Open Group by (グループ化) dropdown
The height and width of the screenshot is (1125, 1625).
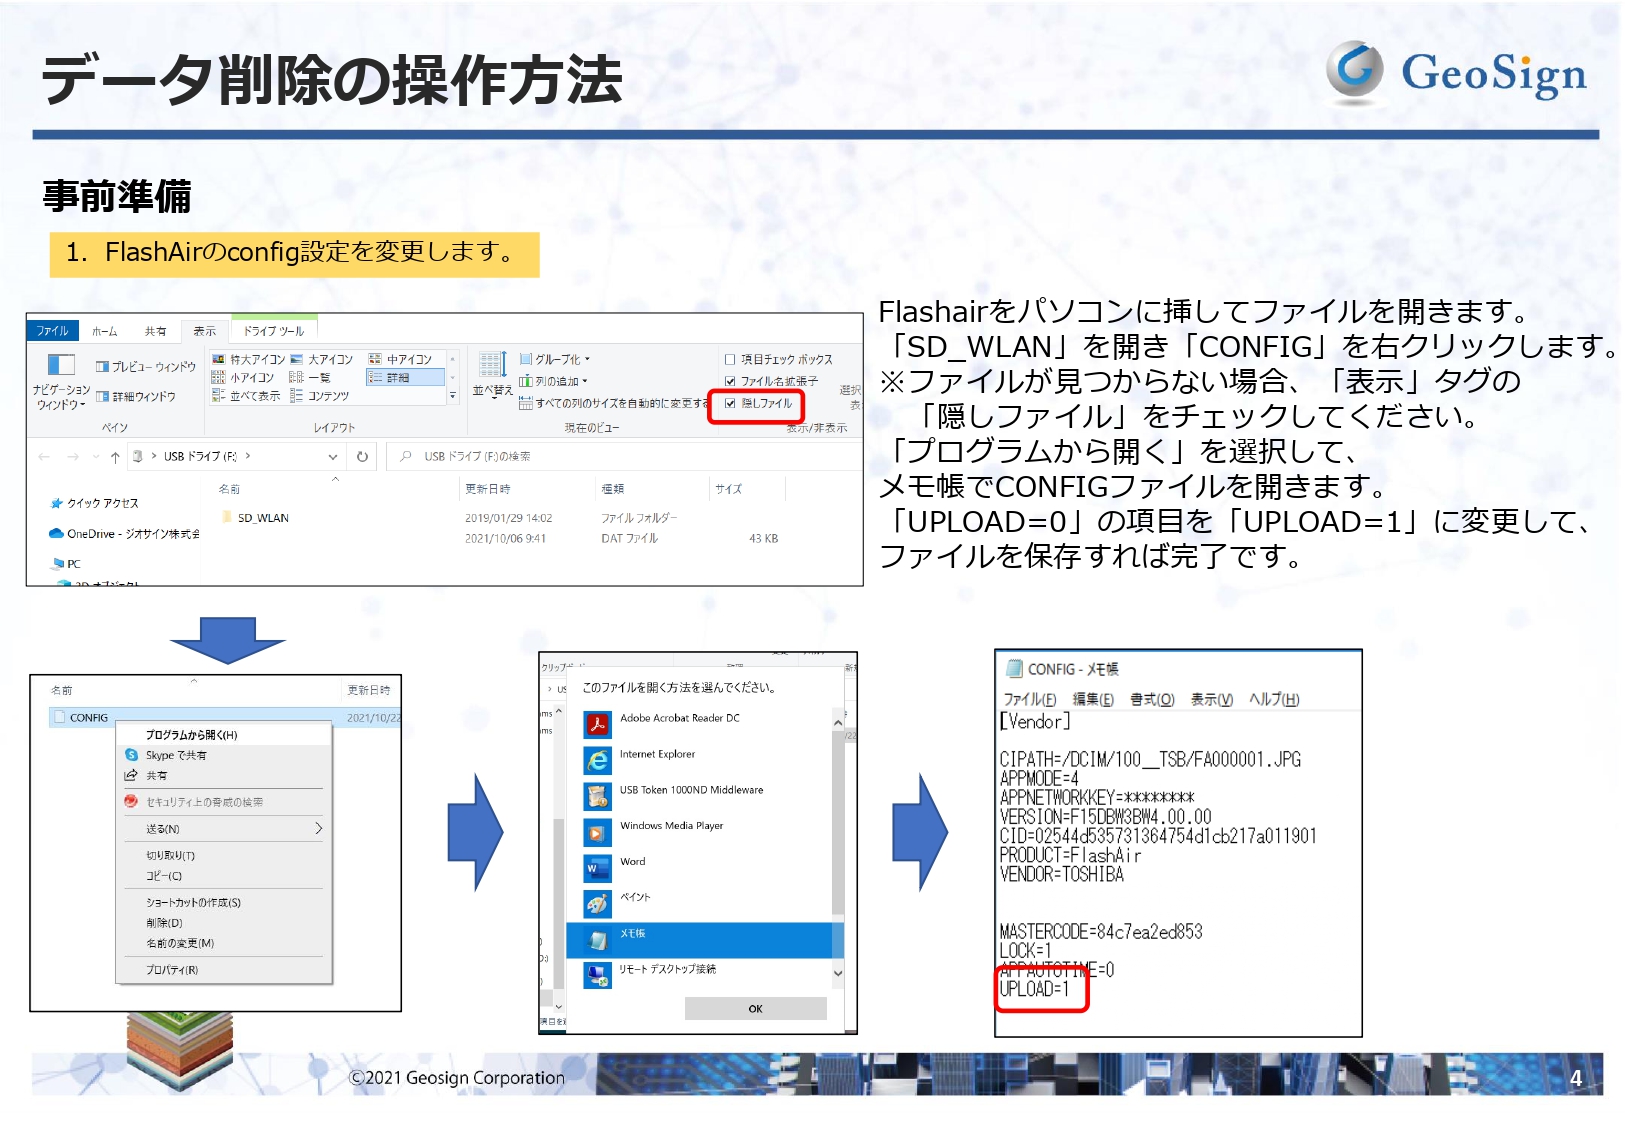pos(555,359)
